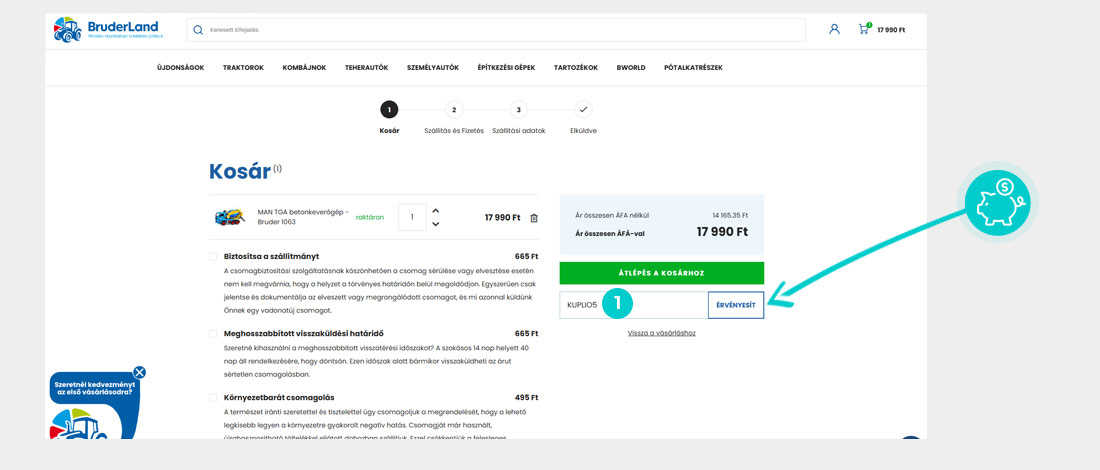Viewport: 1100px width, 470px height.
Task: Go to step 2 Szállítás és Fizetés
Action: point(454,110)
